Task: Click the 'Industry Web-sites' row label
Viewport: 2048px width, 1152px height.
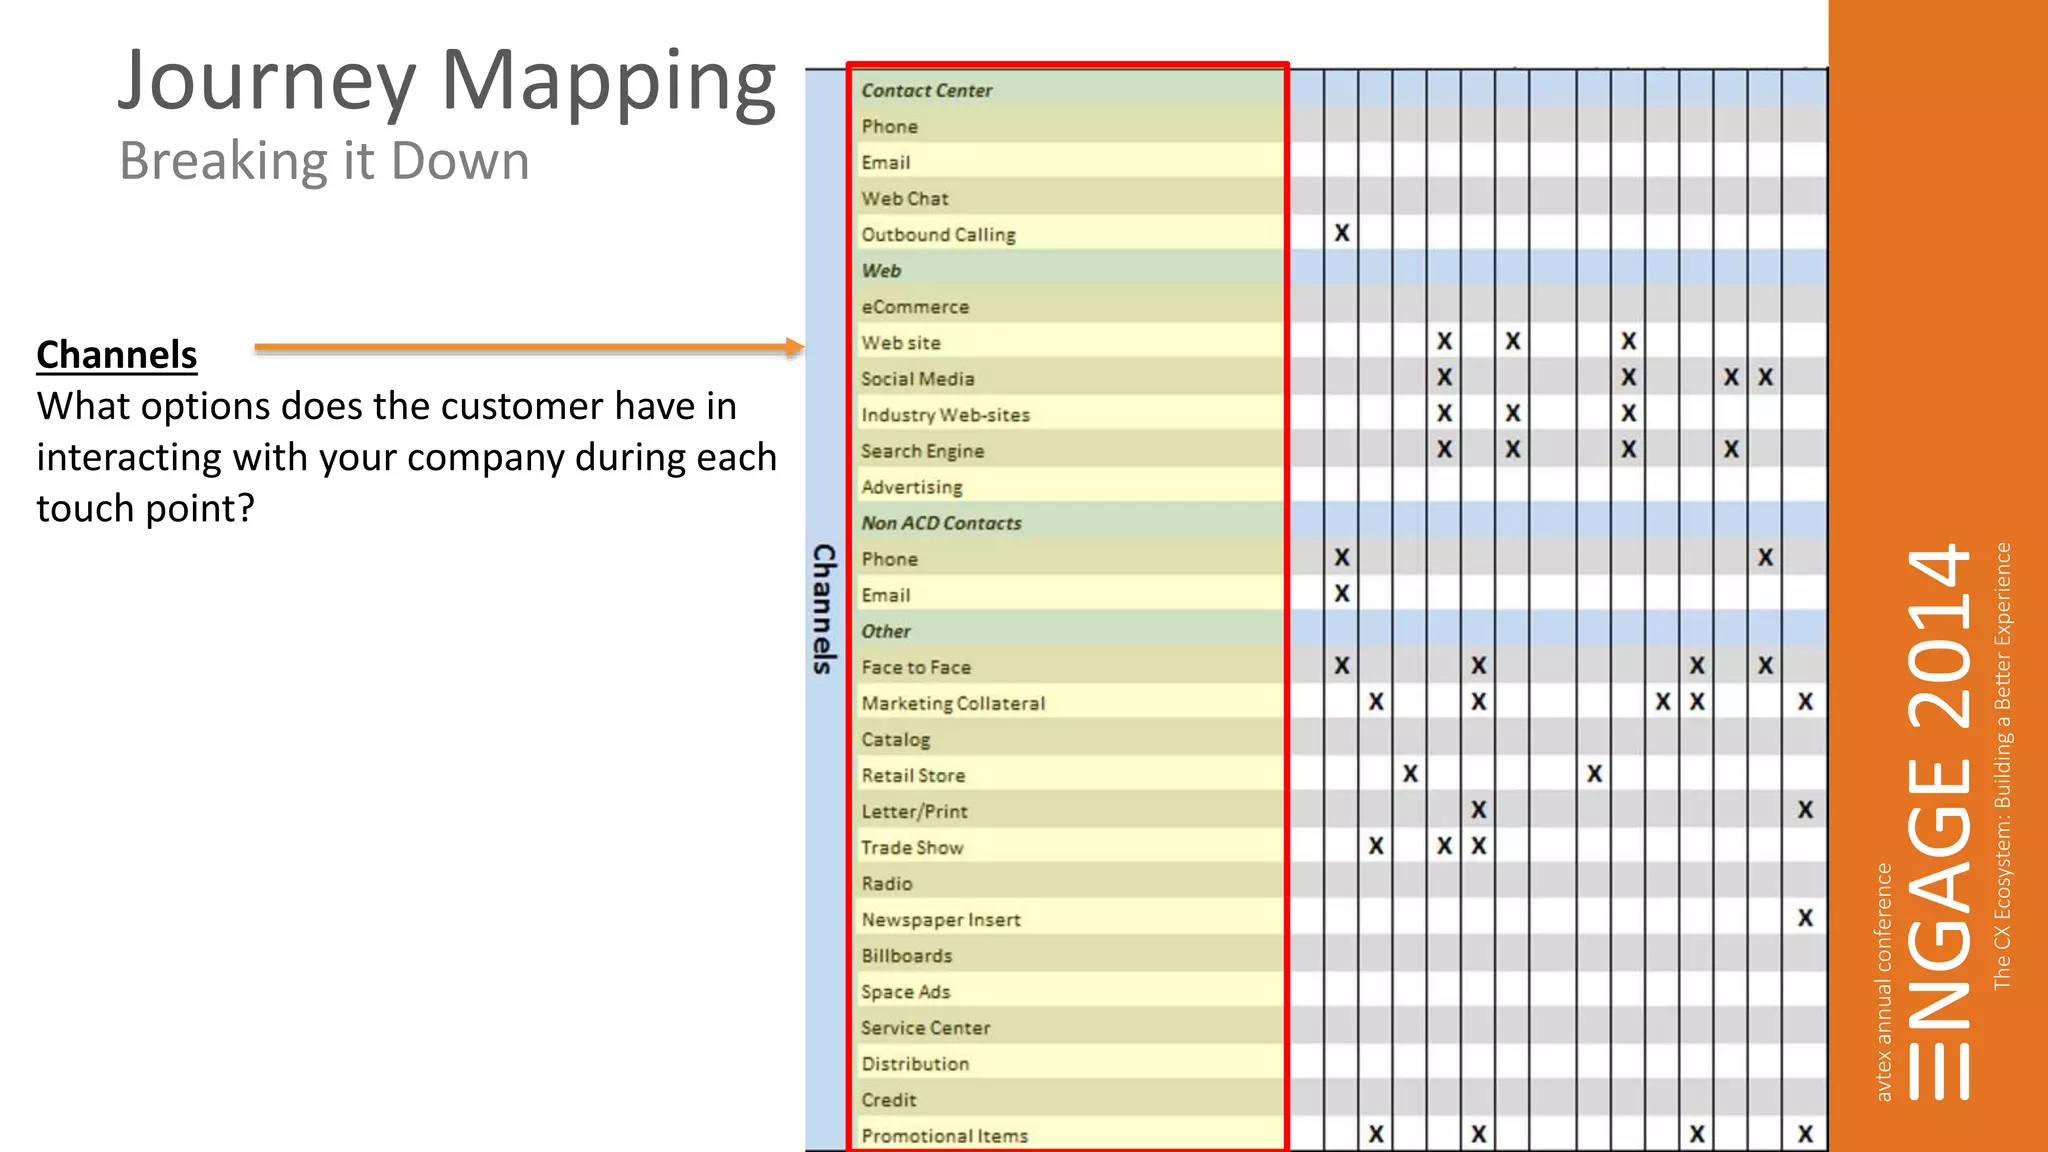Action: 945,415
